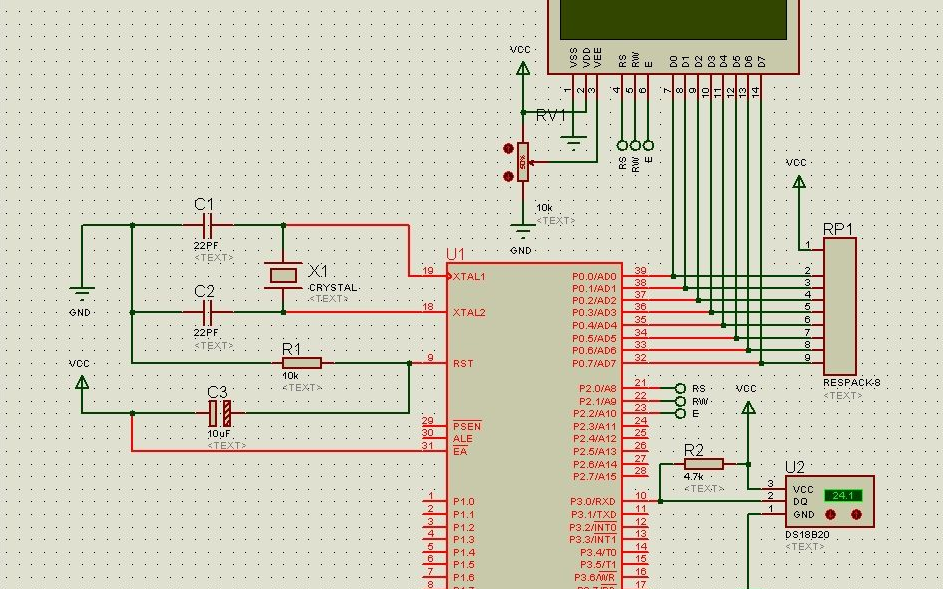
Task: Select the E terminal at pin P2.2/A10
Action: point(680,414)
